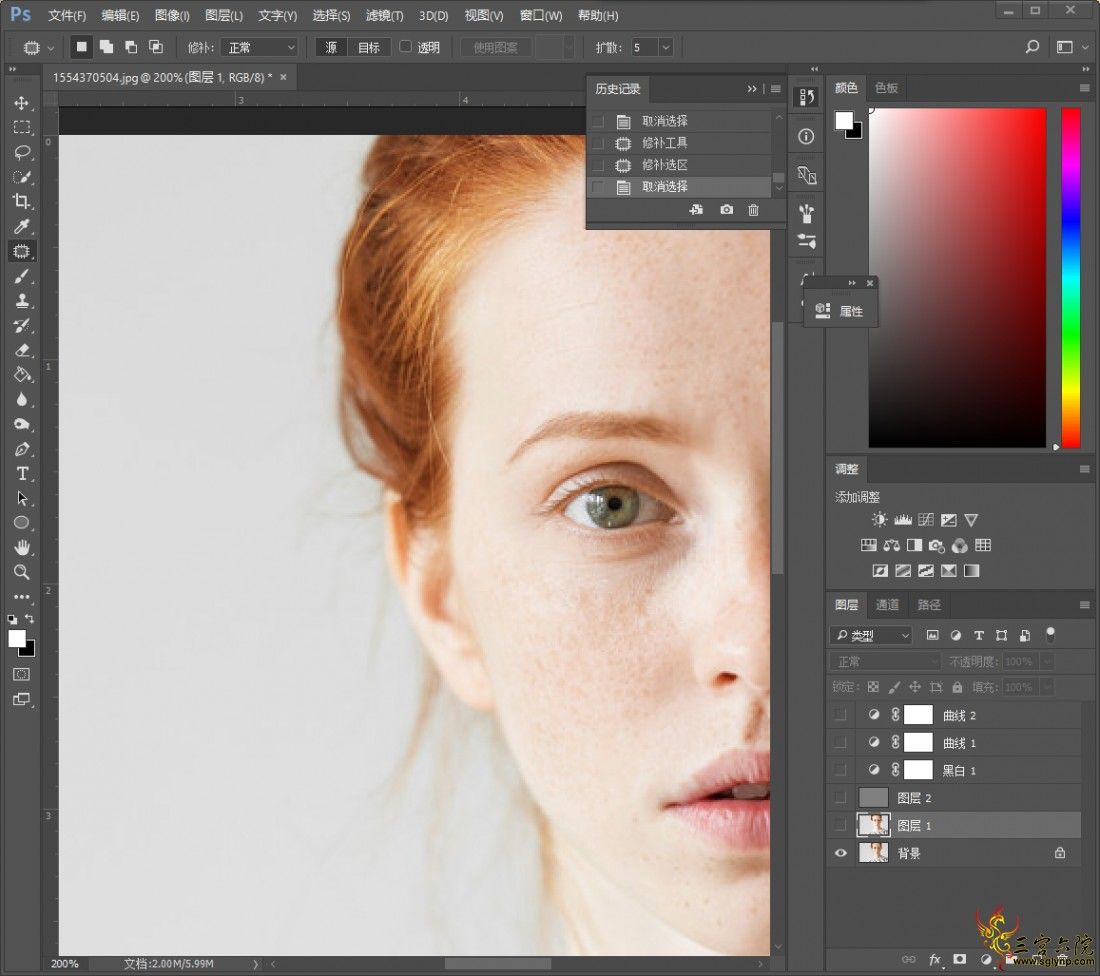Select 修补工具 history state
This screenshot has height=976, width=1100.
pos(679,143)
